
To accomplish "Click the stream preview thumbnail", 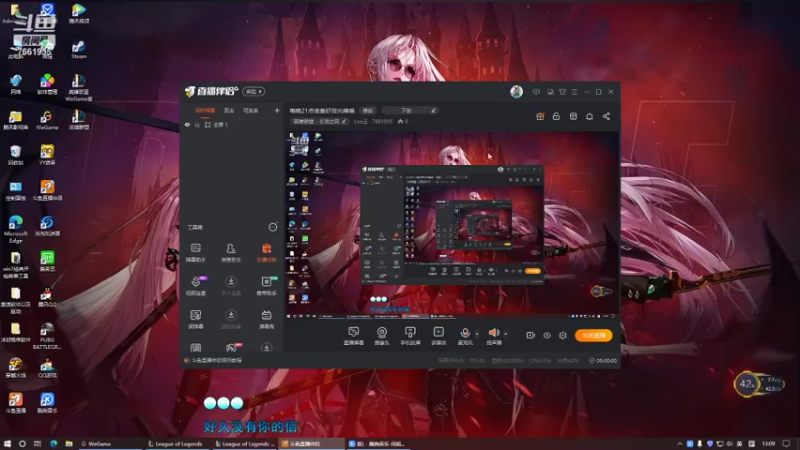I will point(452,224).
